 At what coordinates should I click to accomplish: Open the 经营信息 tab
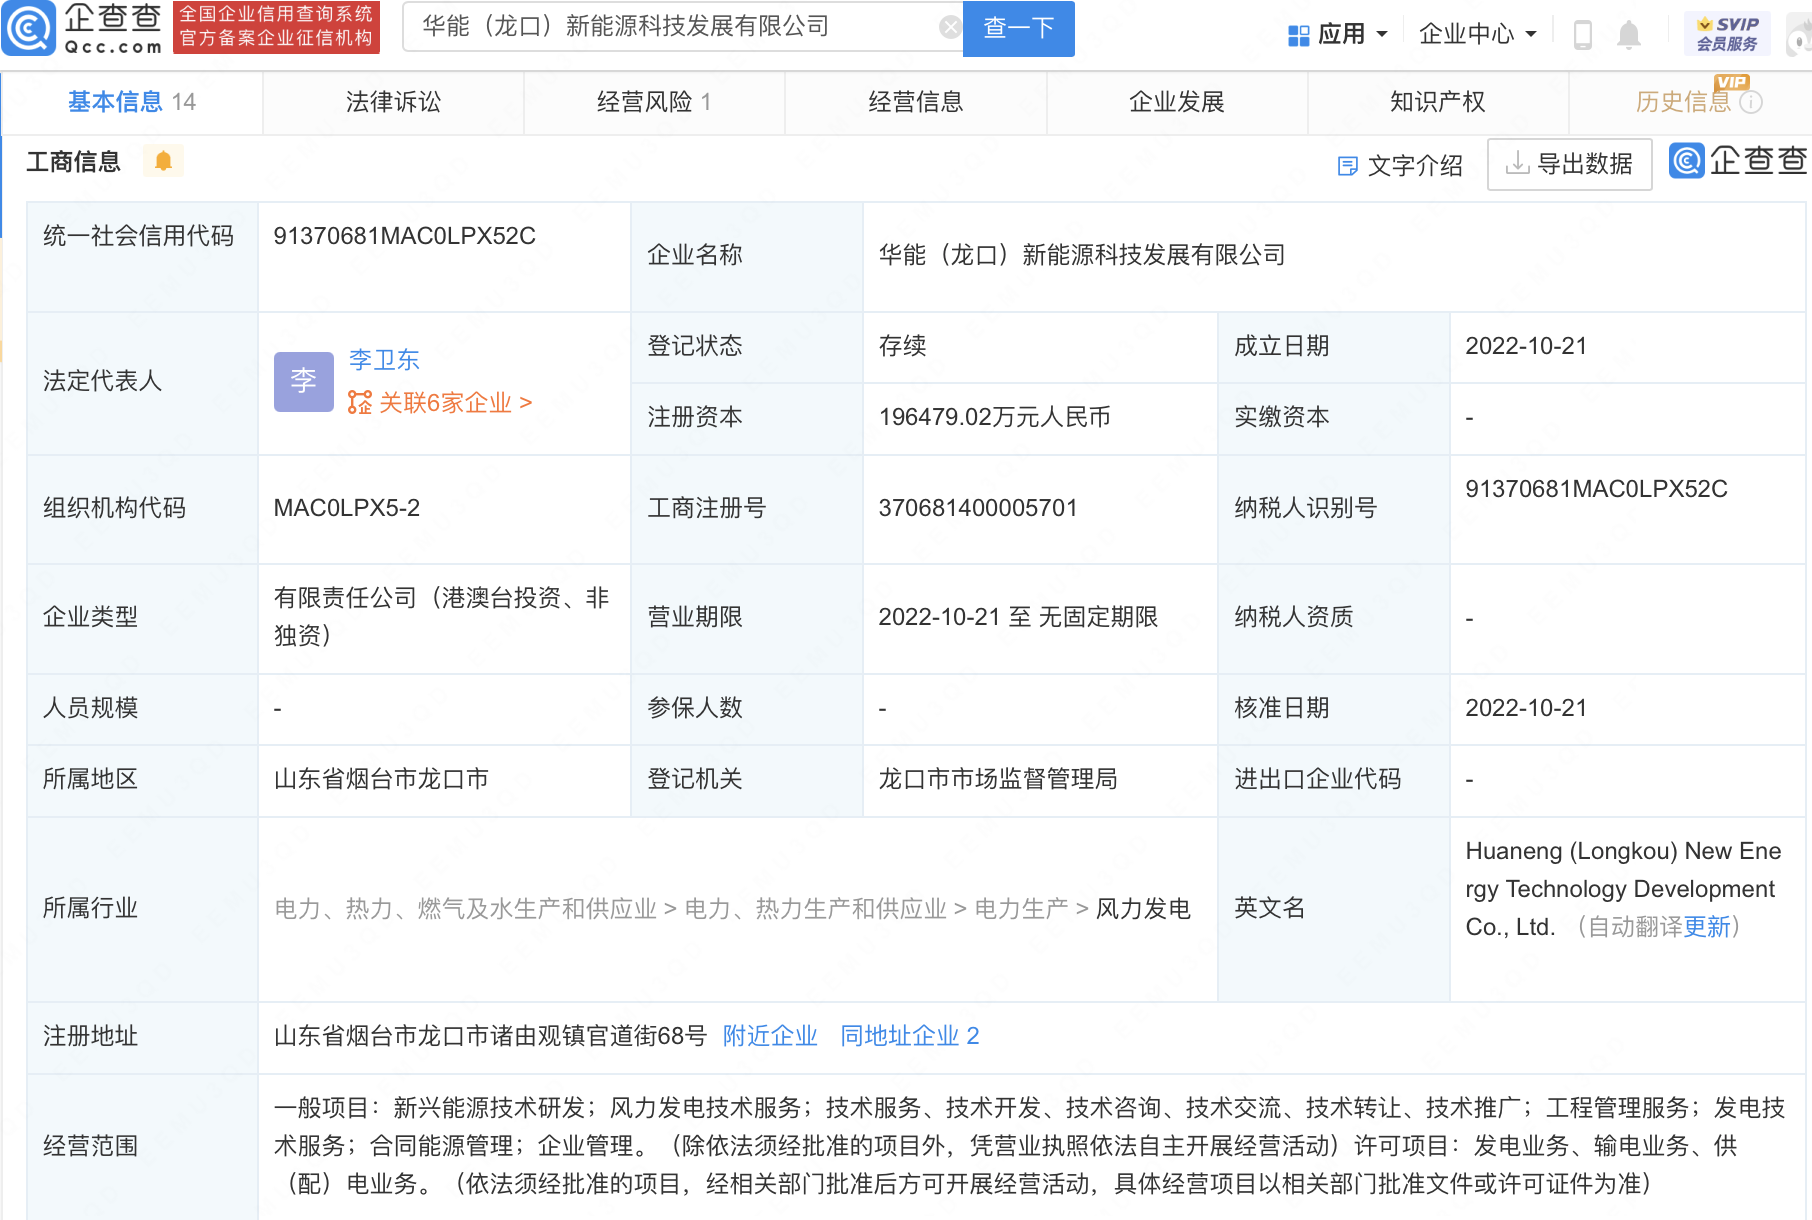[916, 102]
